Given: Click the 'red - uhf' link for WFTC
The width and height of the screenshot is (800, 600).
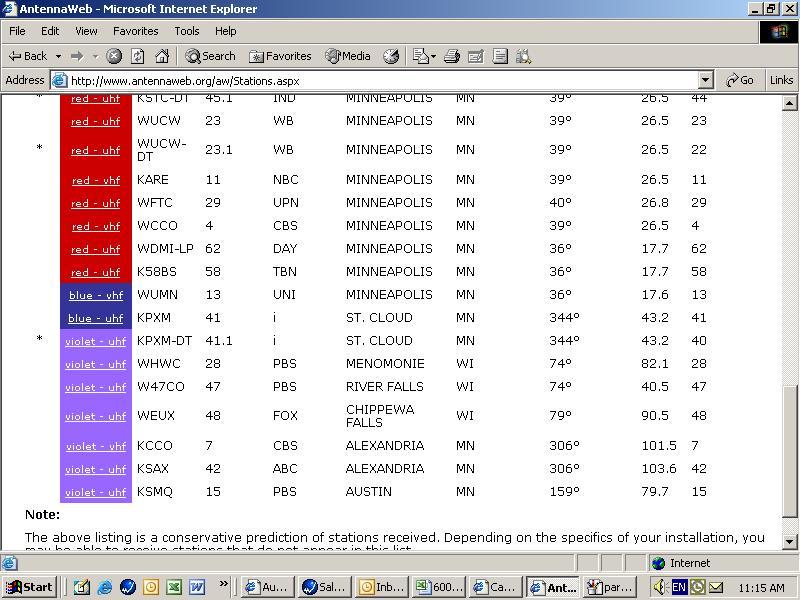Looking at the screenshot, I should pyautogui.click(x=96, y=203).
